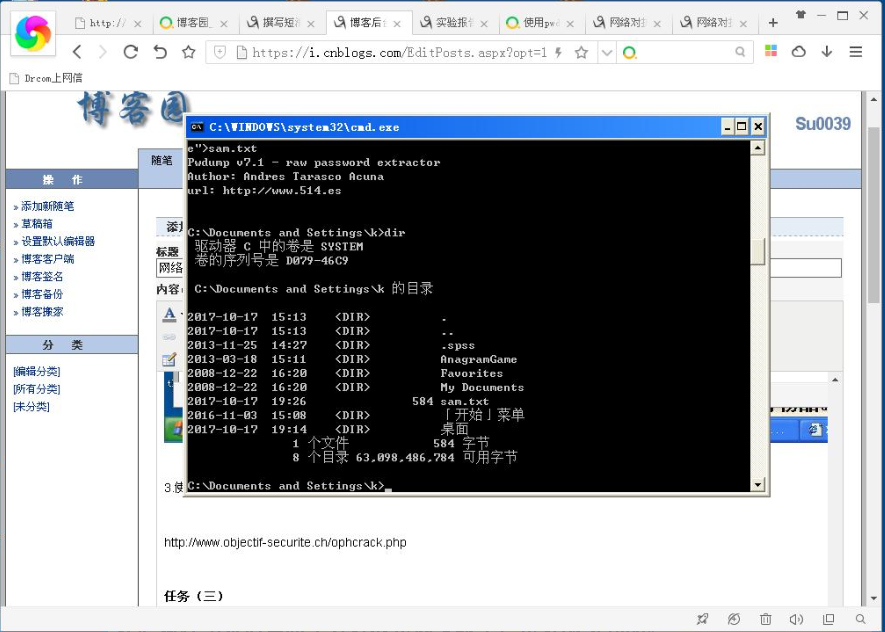Click the search magnifier icon

[740, 52]
